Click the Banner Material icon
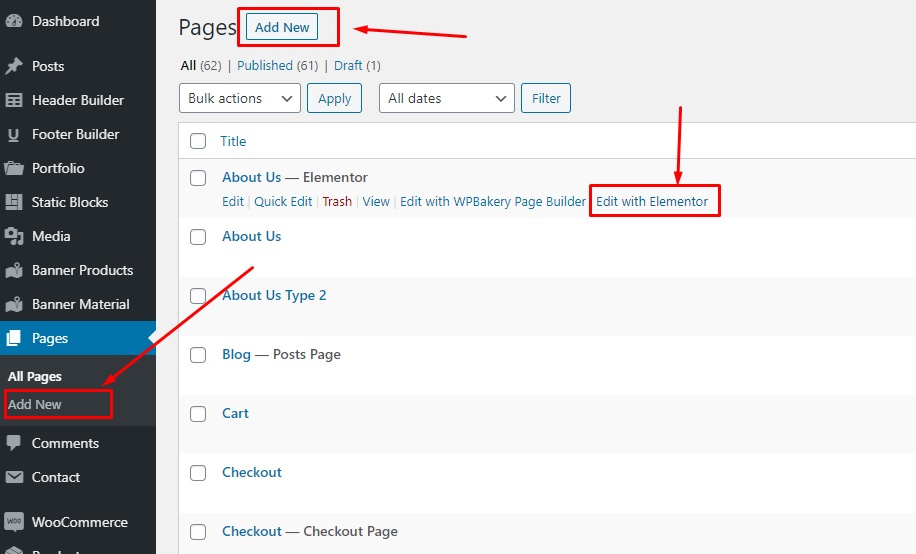This screenshot has width=916, height=554. (x=14, y=304)
